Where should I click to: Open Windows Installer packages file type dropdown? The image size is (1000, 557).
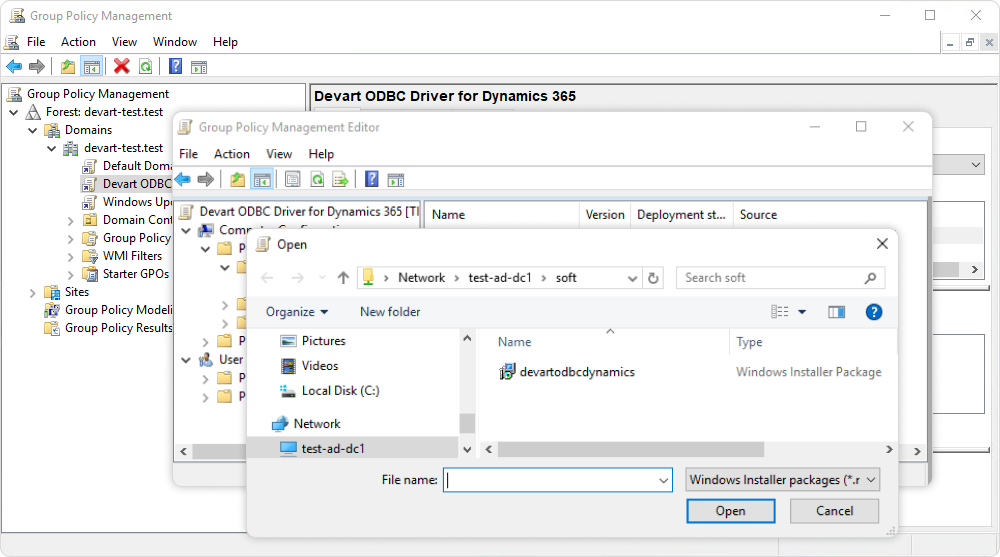pos(783,480)
